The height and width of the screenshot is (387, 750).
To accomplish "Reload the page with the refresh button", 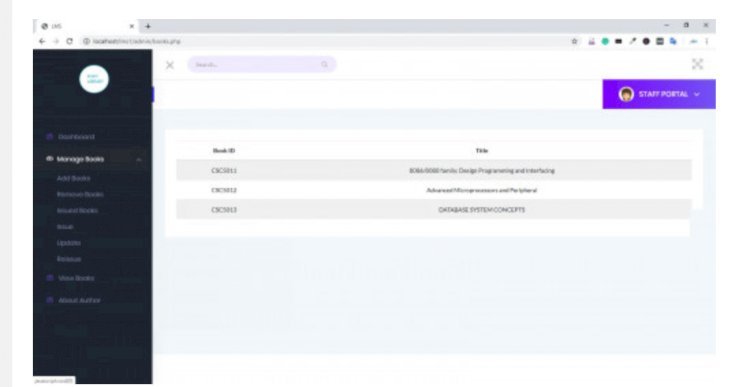I will pos(70,42).
